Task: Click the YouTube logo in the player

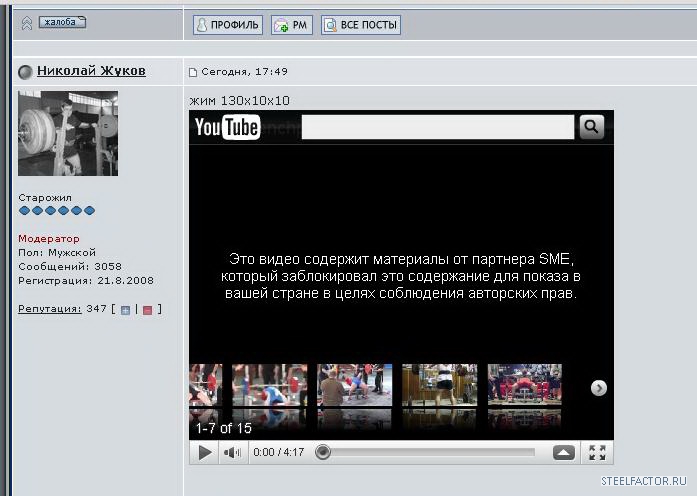Action: [x=227, y=127]
